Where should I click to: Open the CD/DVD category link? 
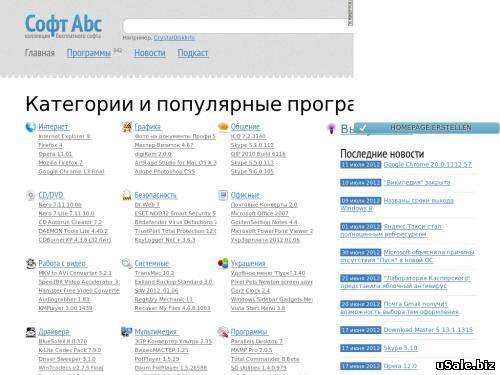click(x=51, y=195)
